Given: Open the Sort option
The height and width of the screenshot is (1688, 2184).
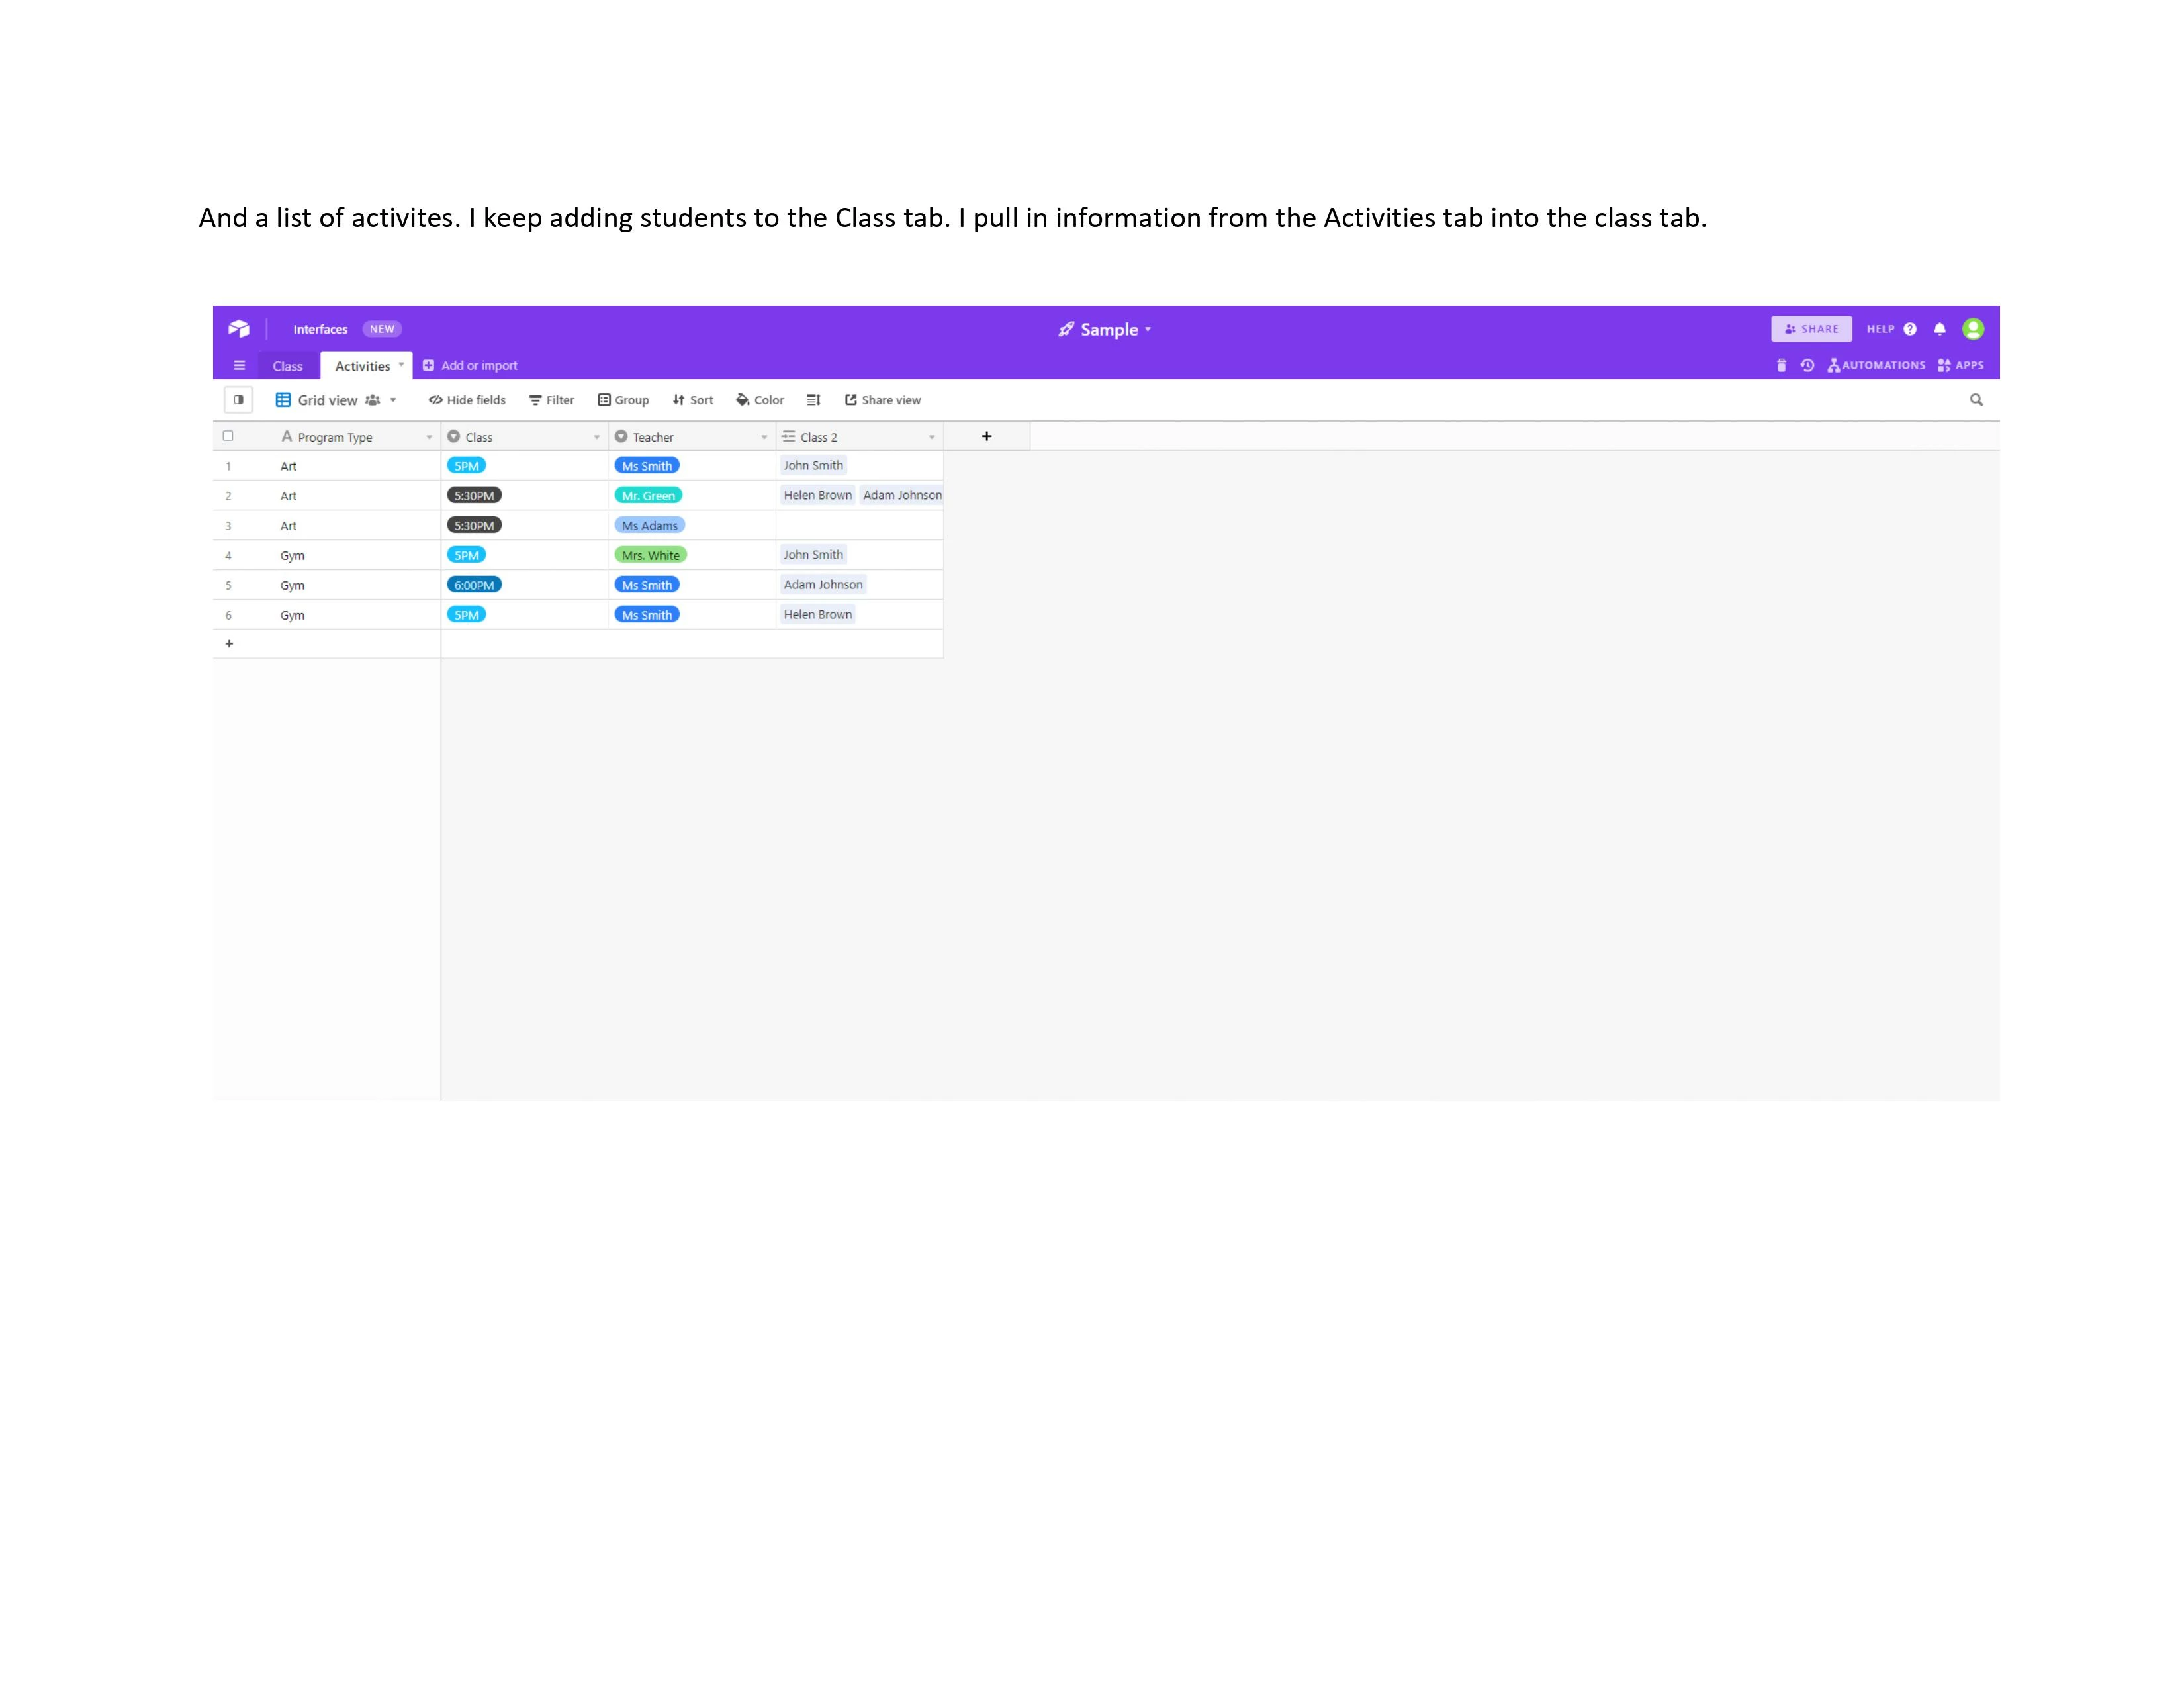Looking at the screenshot, I should pos(693,400).
